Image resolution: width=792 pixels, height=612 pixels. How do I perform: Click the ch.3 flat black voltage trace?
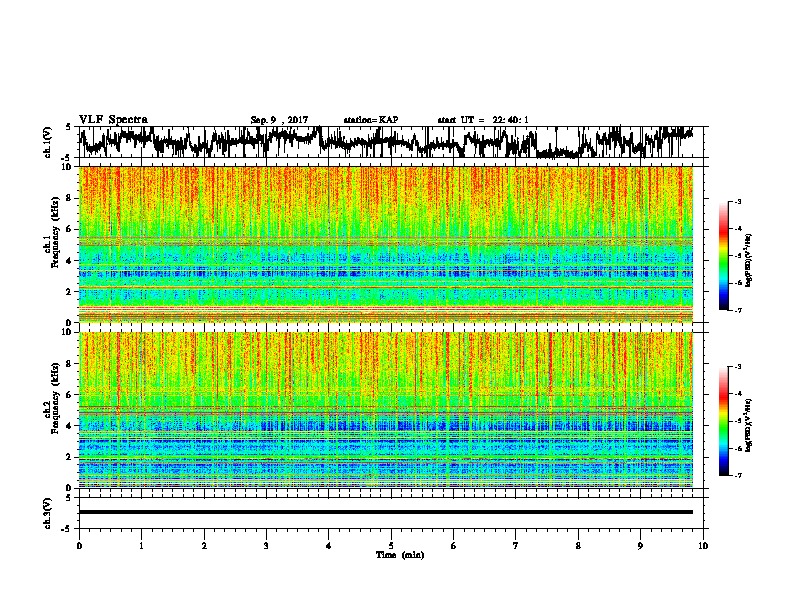pyautogui.click(x=386, y=512)
